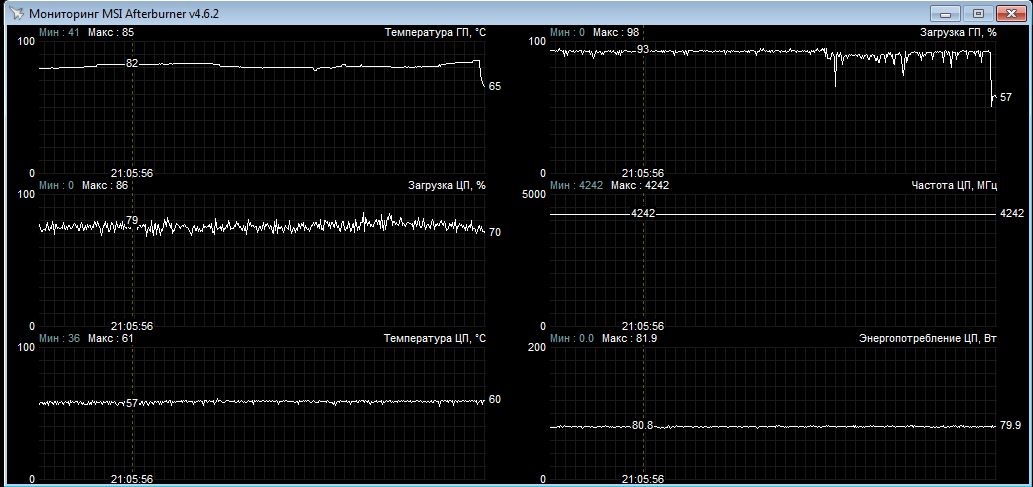Click timestamp 21:05:56 under CPU temperature graph
The image size is (1033, 487).
click(x=132, y=479)
